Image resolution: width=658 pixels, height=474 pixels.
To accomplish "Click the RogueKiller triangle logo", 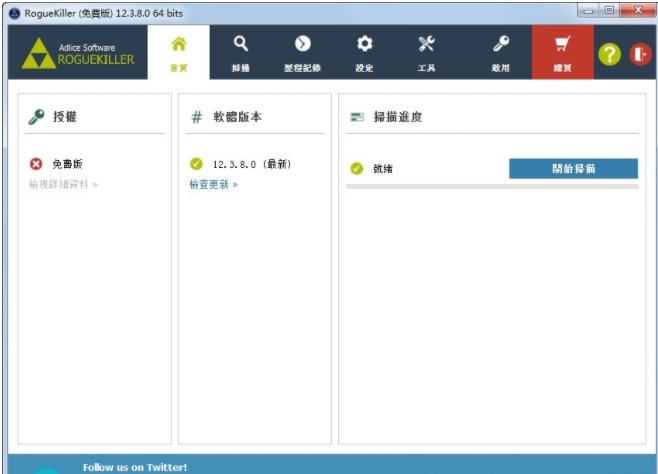I will click(39, 54).
